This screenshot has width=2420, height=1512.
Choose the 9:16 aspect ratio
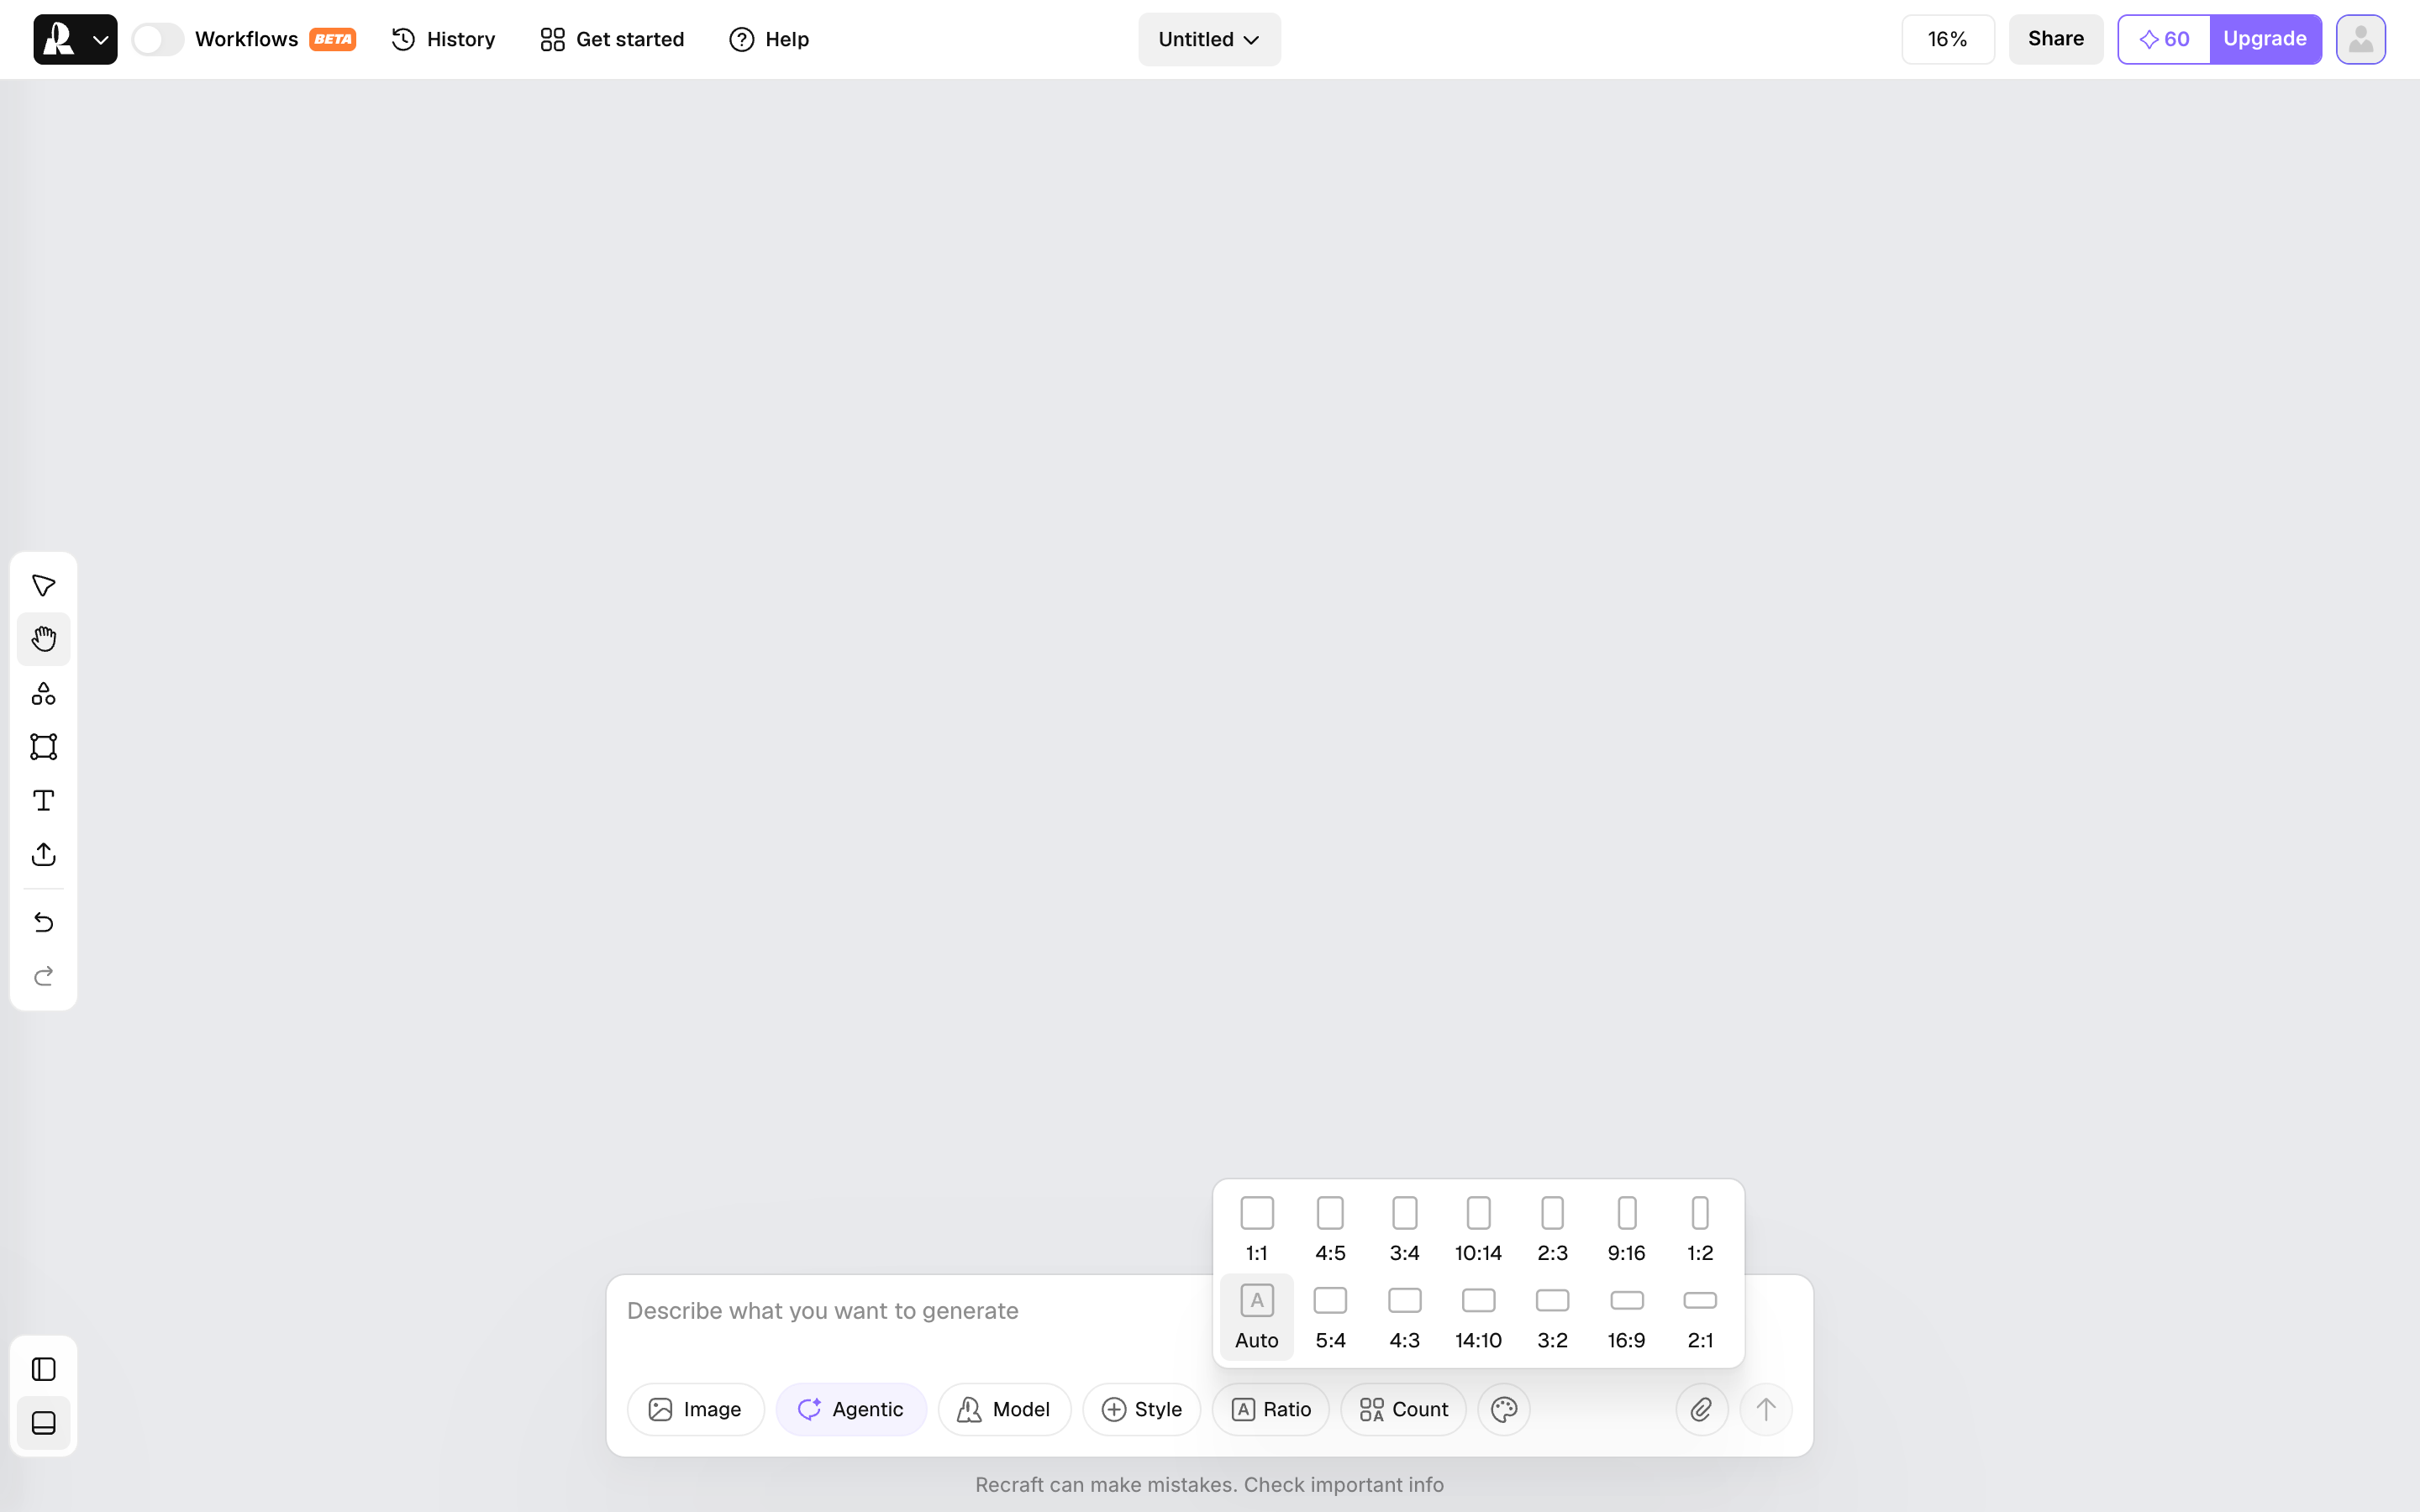click(x=1626, y=1229)
